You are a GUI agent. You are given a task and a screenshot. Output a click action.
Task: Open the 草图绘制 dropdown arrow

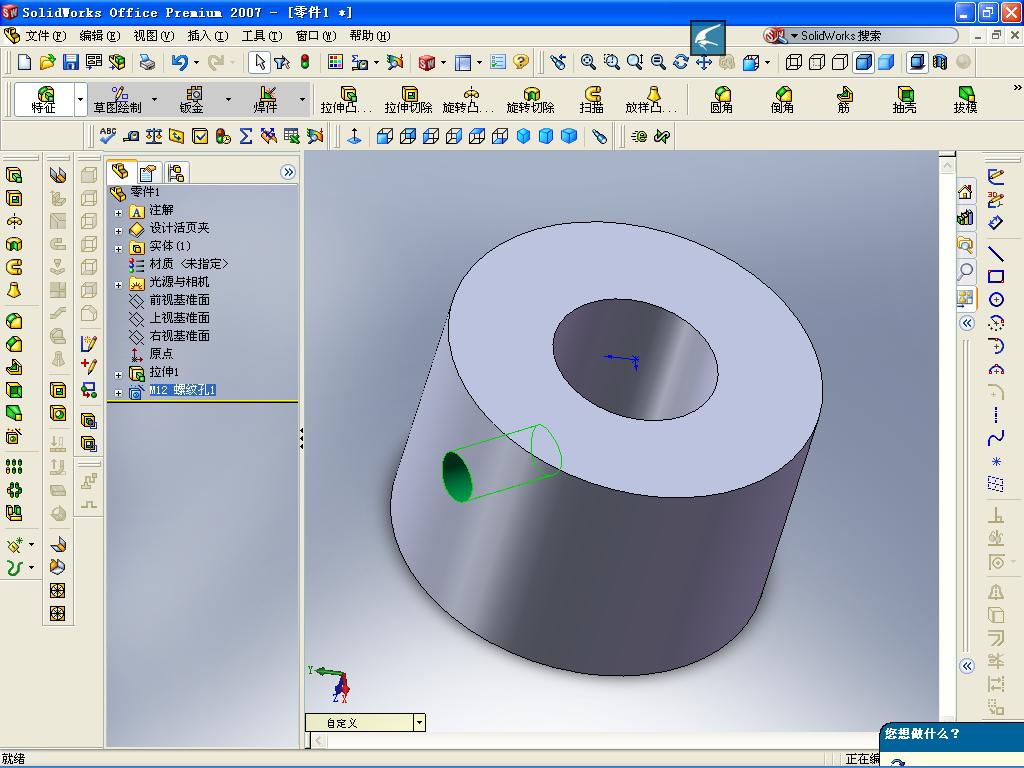click(155, 100)
